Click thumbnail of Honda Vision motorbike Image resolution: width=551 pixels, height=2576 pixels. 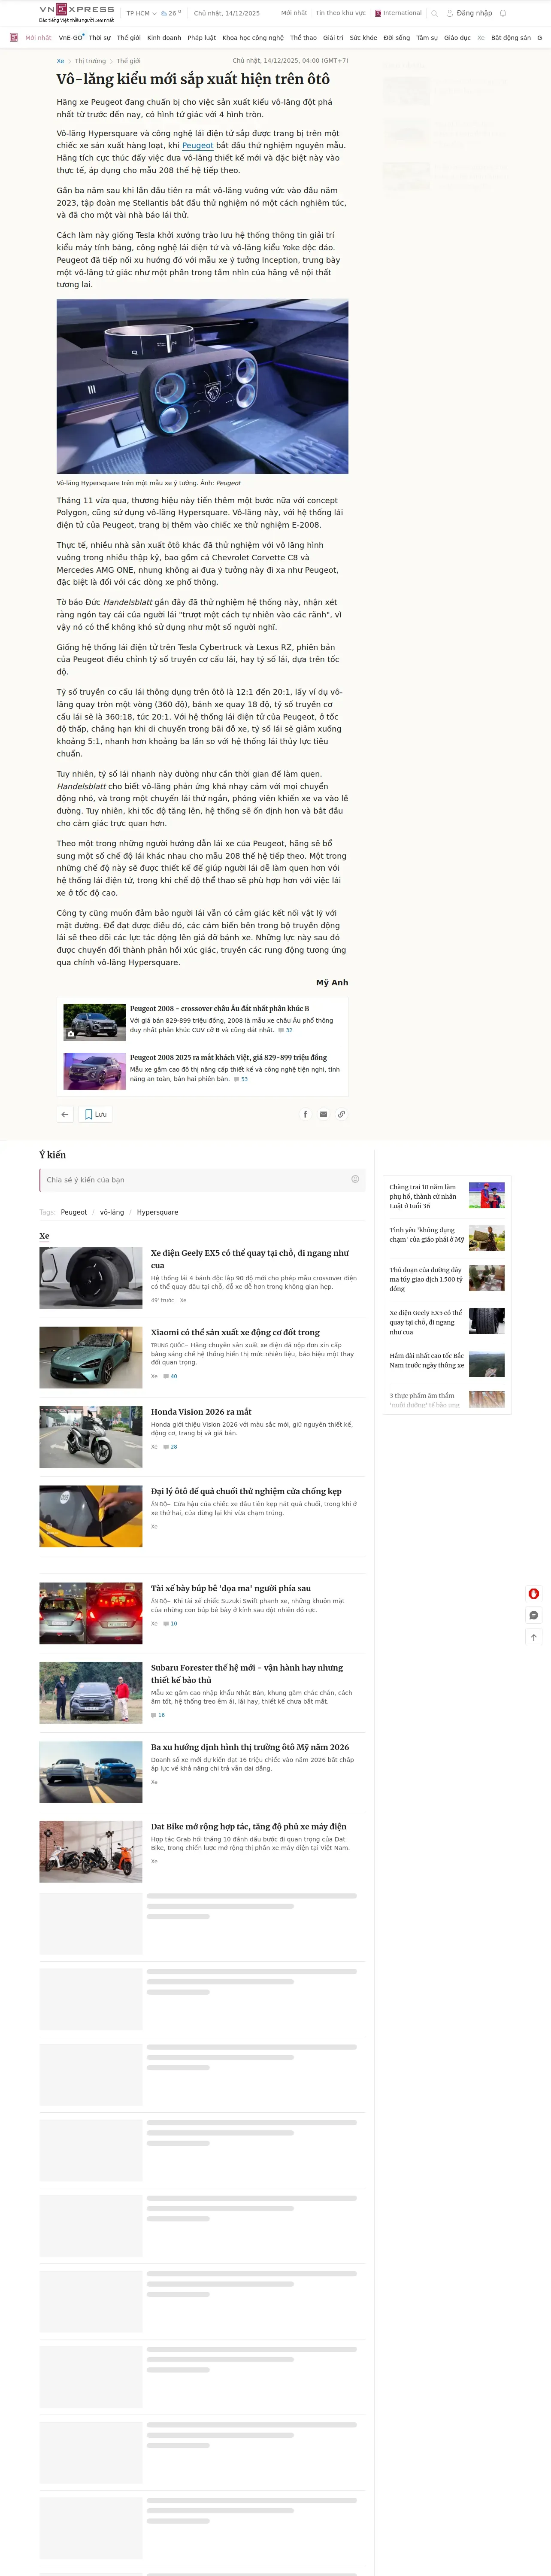pos(91,1437)
